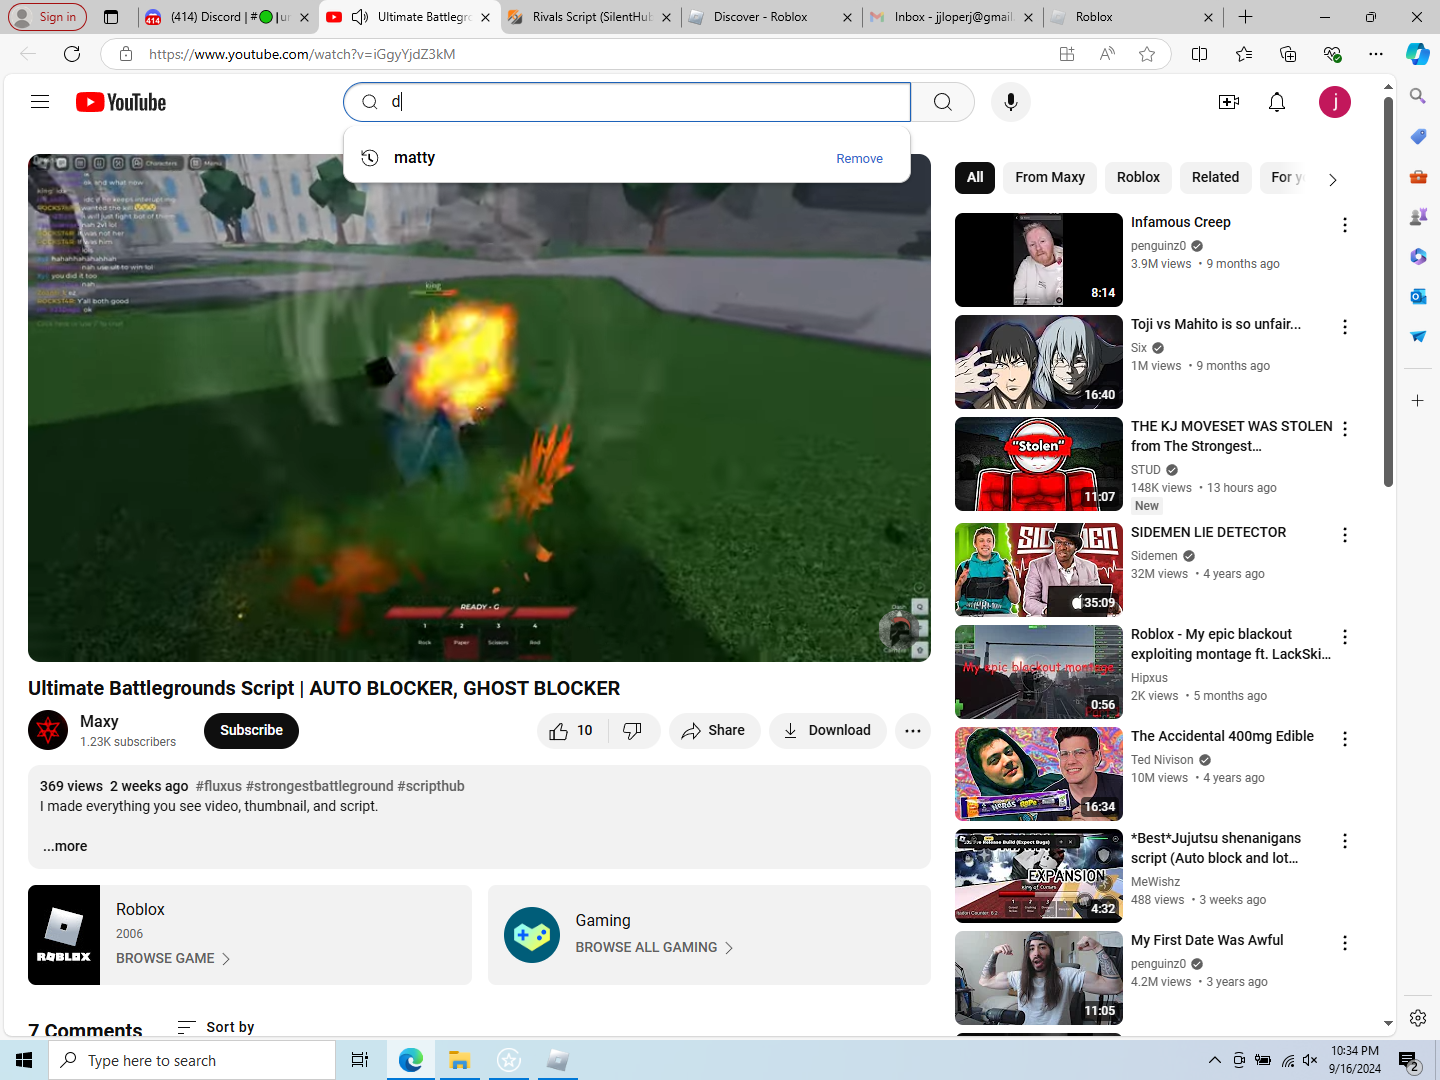
Task: Open the Copilot sidebar icon
Action: click(1418, 54)
